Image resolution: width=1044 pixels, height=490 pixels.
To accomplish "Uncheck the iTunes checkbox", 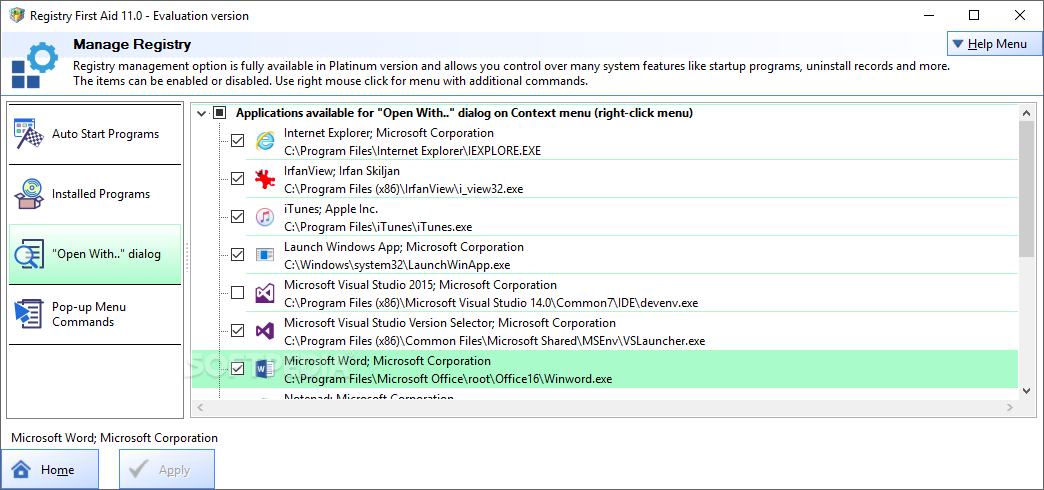I will (237, 216).
